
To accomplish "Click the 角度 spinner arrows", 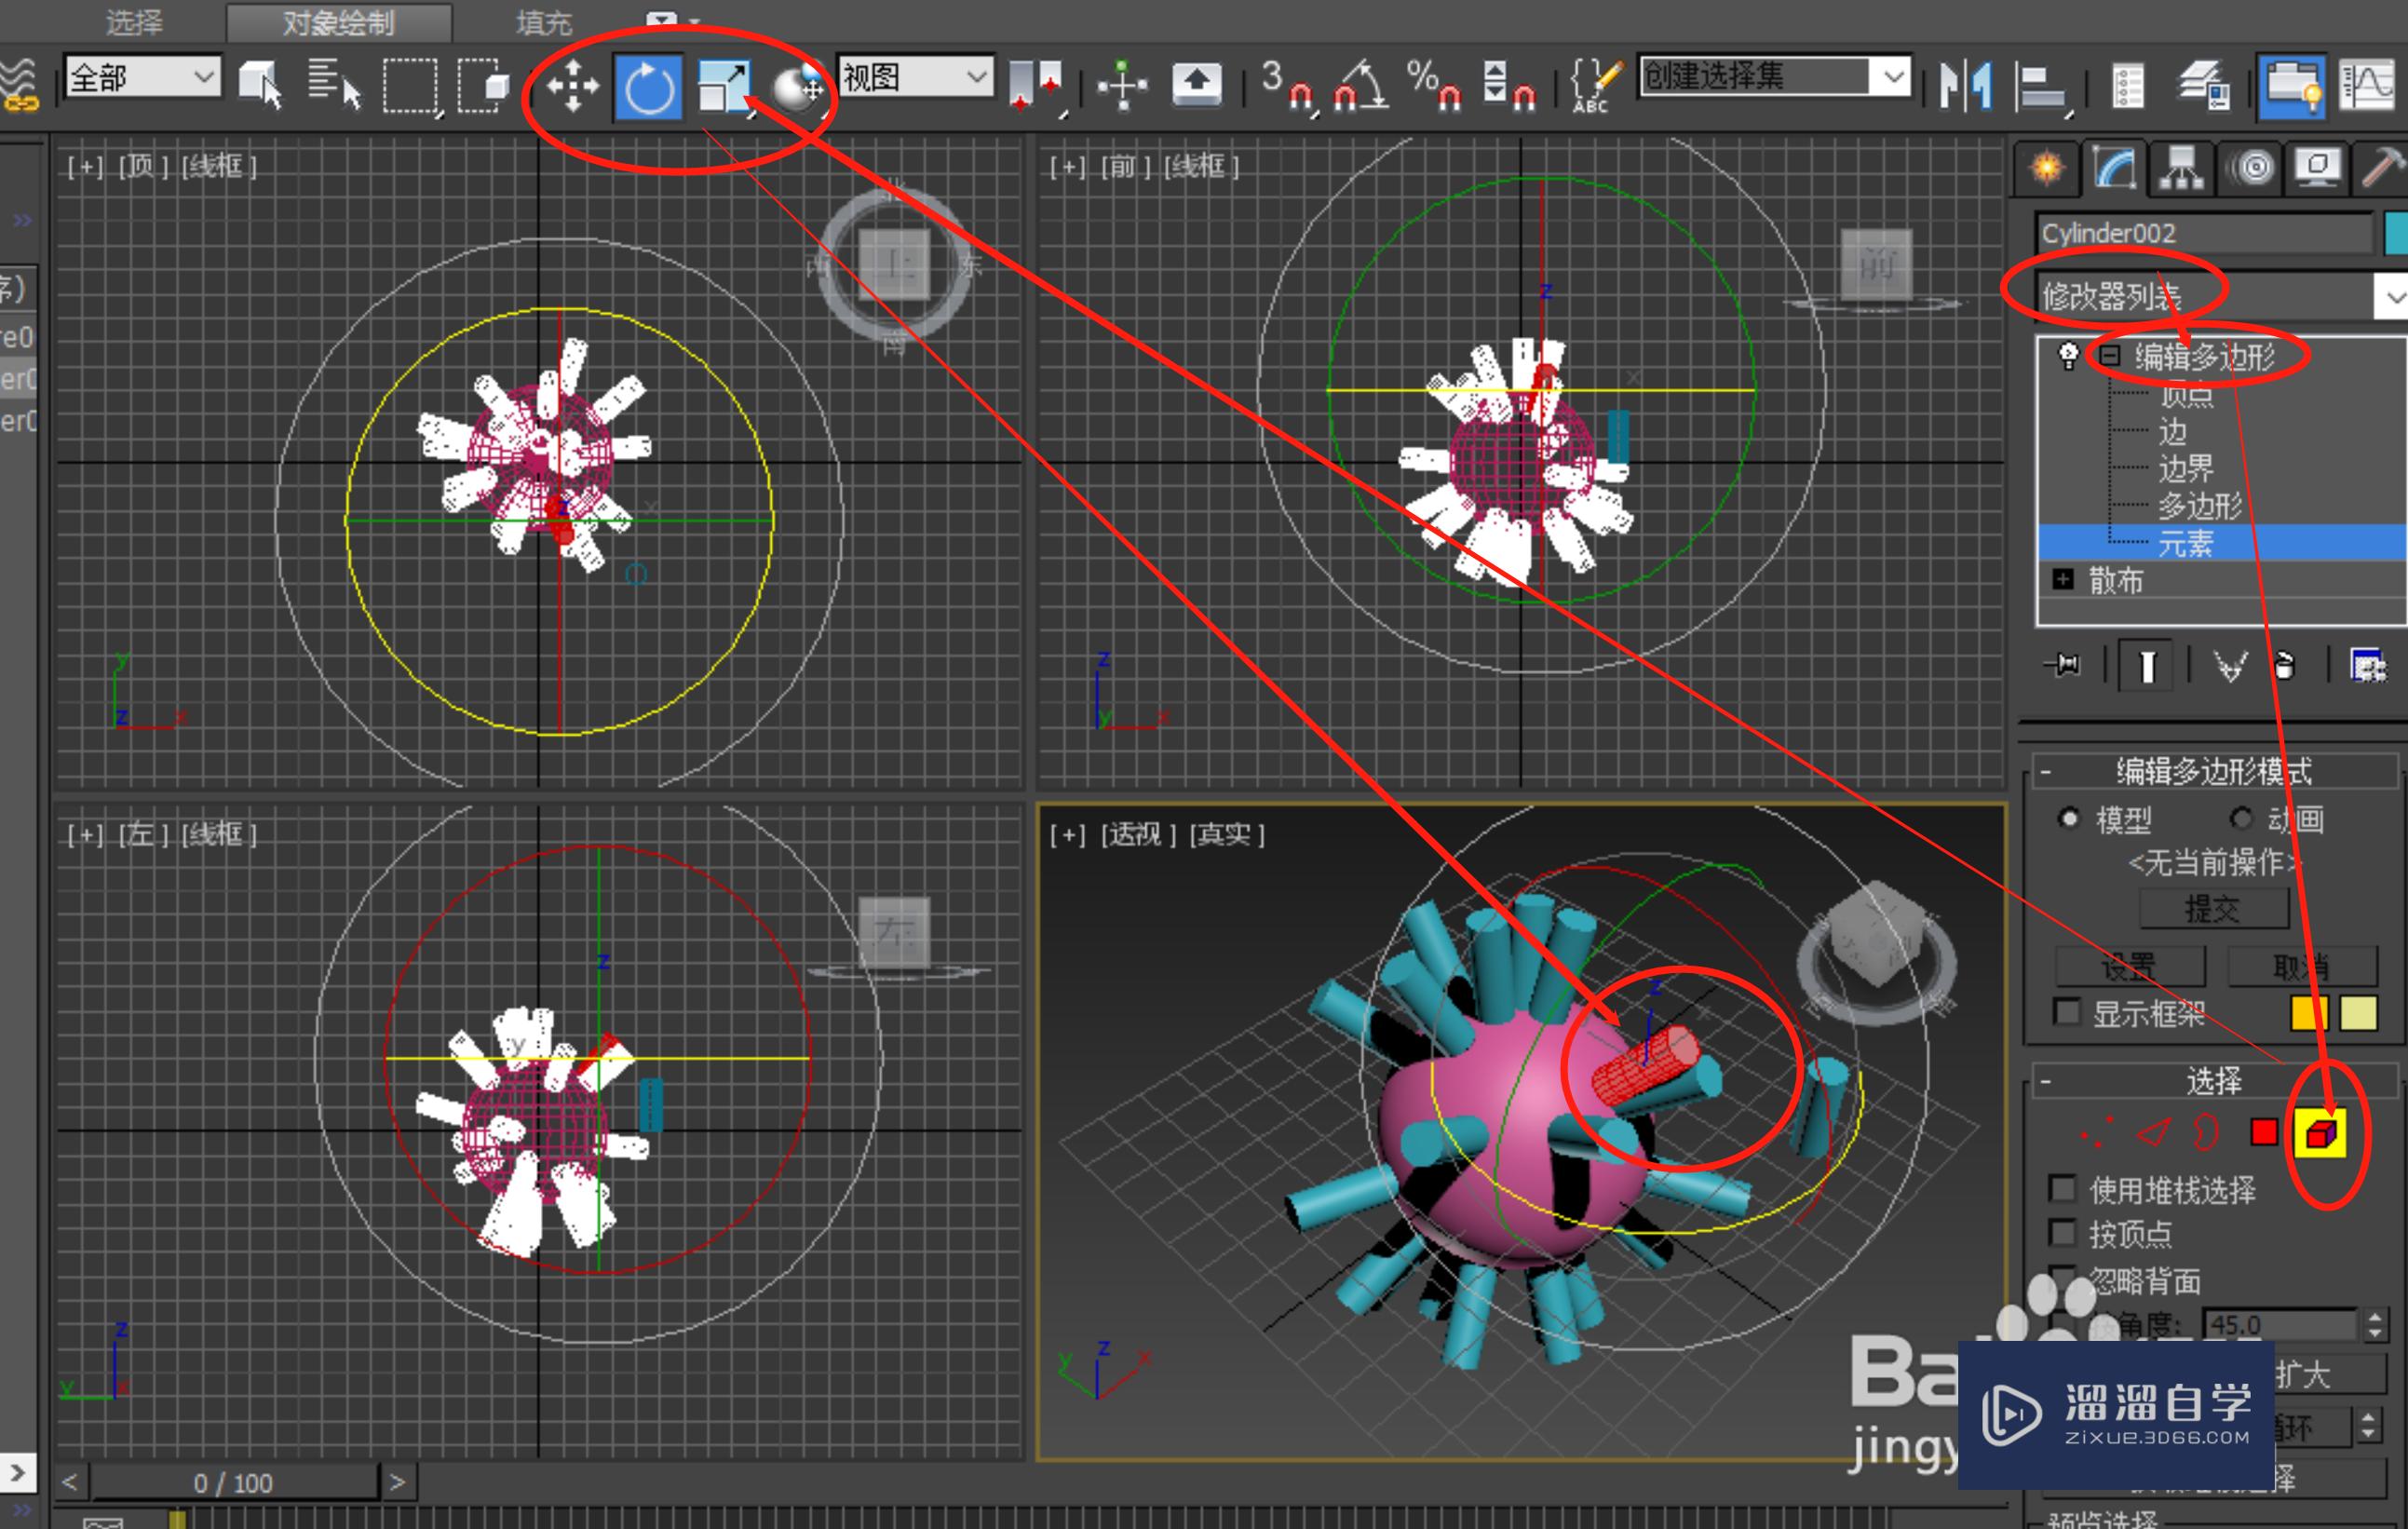I will [2376, 1324].
